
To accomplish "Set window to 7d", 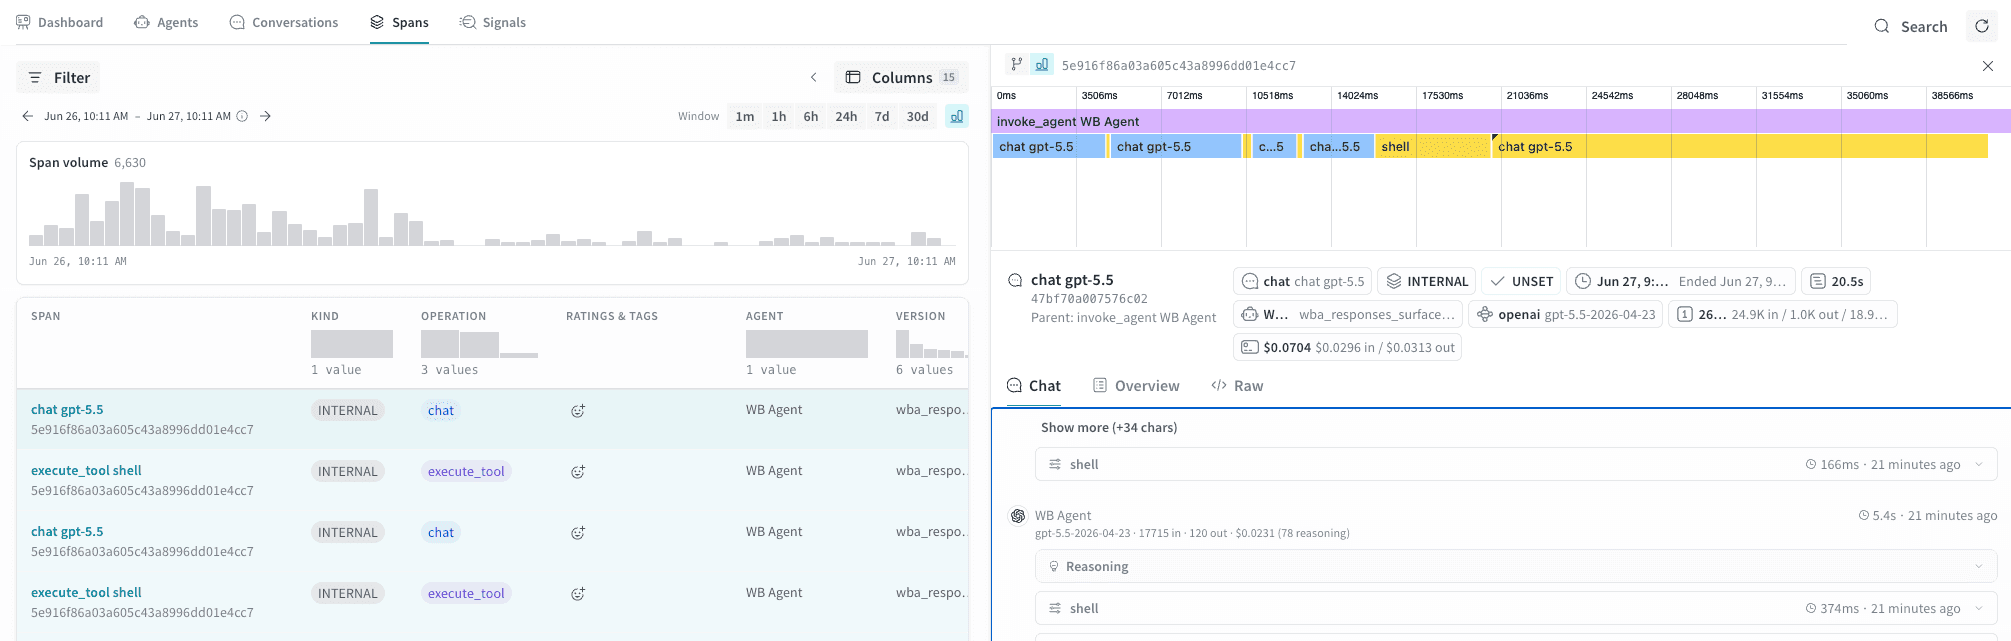I will 882,116.
